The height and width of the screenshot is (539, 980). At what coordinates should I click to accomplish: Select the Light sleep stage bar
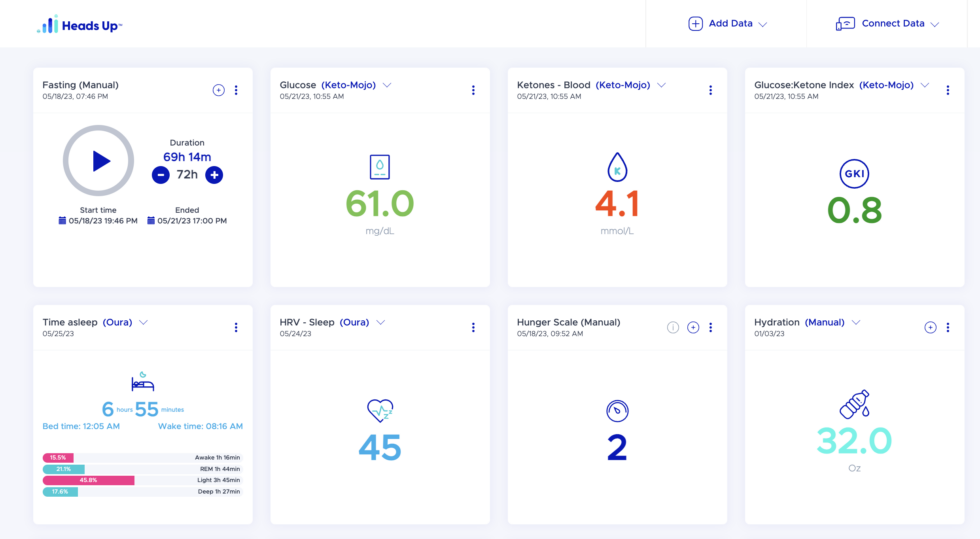coord(88,480)
